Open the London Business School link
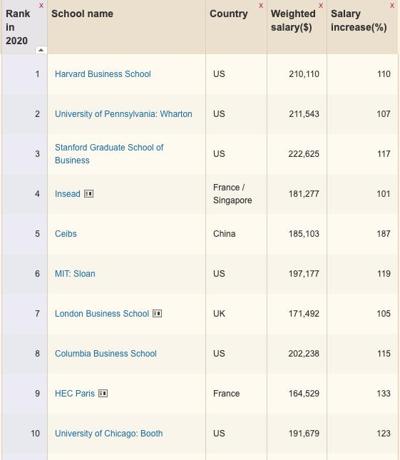 click(102, 313)
